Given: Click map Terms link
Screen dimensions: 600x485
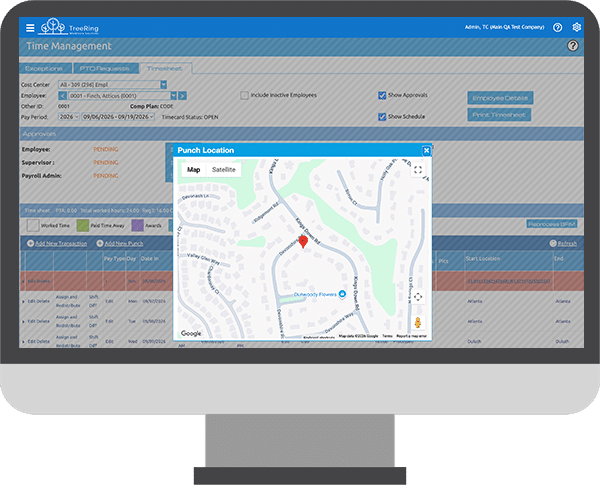Looking at the screenshot, I should 387,336.
